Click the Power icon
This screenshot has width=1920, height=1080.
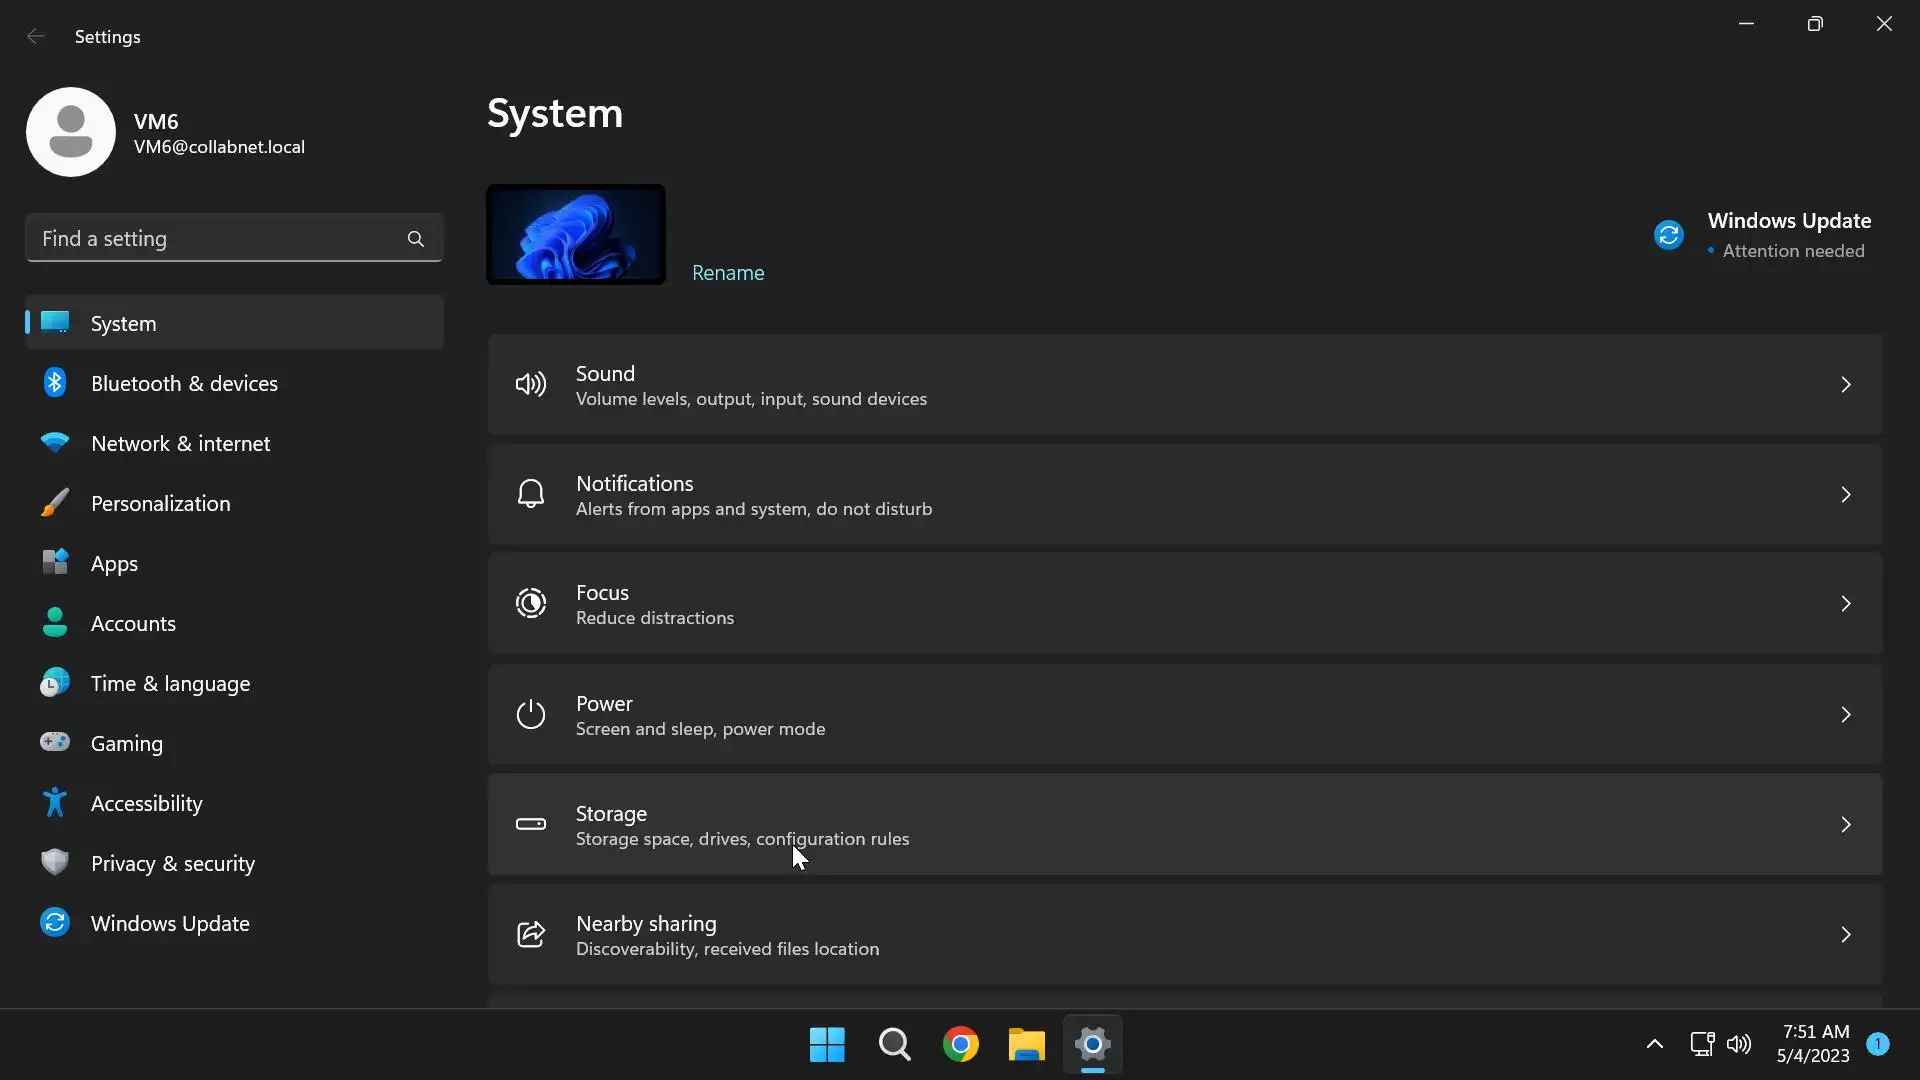(530, 714)
